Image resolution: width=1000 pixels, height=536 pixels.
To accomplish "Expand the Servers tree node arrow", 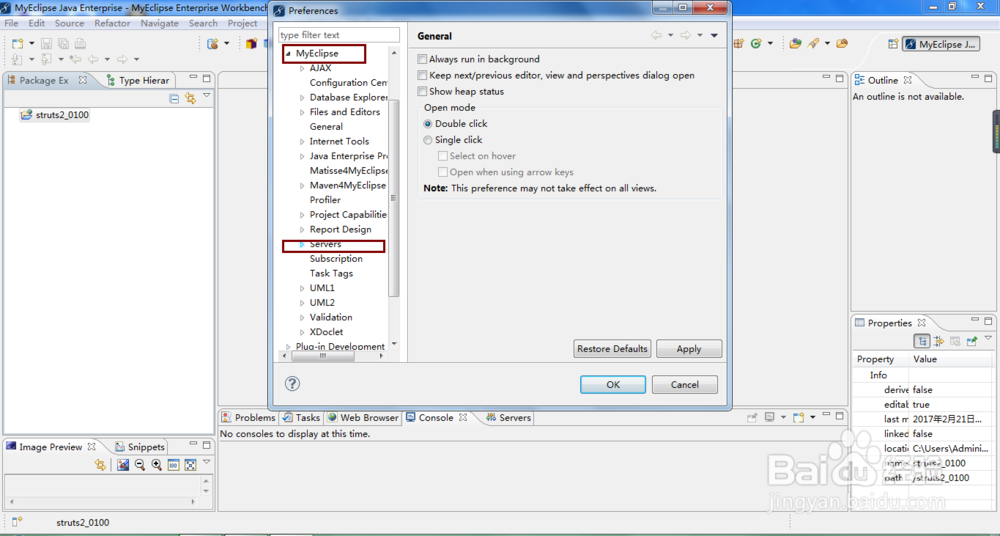I will (302, 244).
